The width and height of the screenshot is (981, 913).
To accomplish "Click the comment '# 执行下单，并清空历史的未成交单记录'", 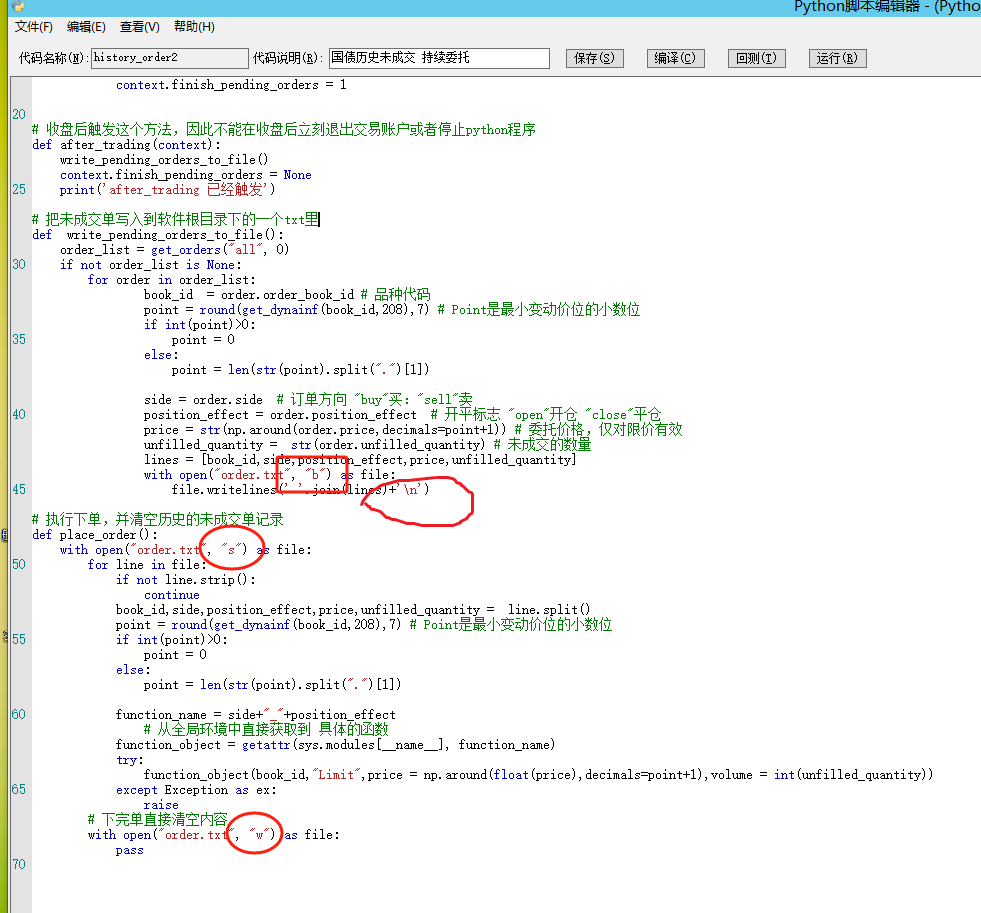I will (158, 519).
